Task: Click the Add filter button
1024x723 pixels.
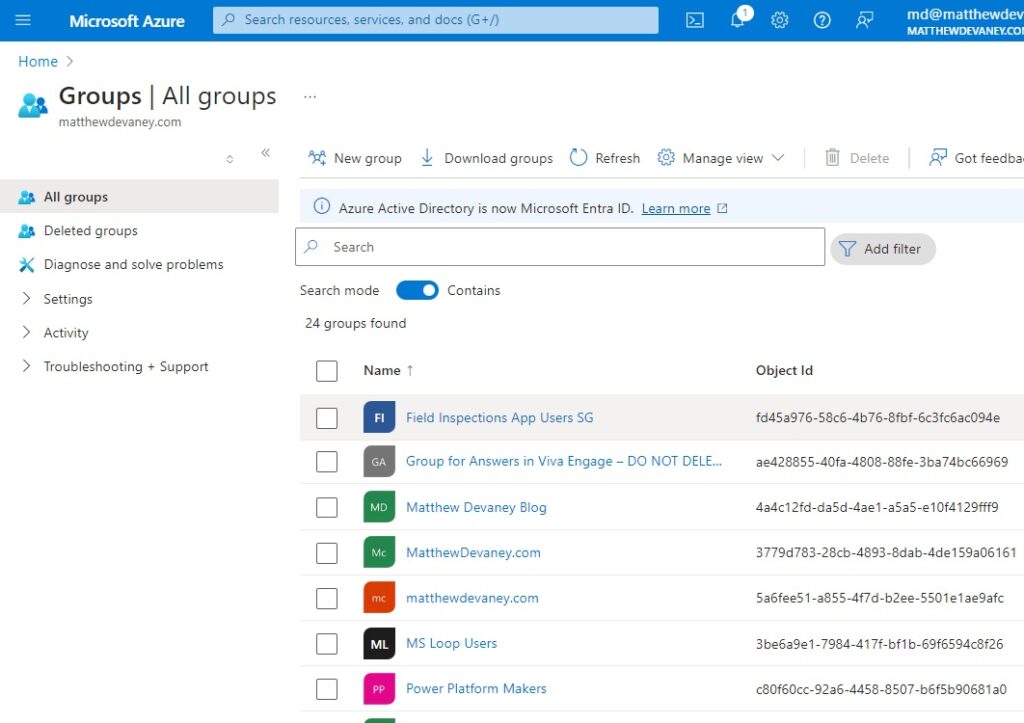Action: pos(883,249)
